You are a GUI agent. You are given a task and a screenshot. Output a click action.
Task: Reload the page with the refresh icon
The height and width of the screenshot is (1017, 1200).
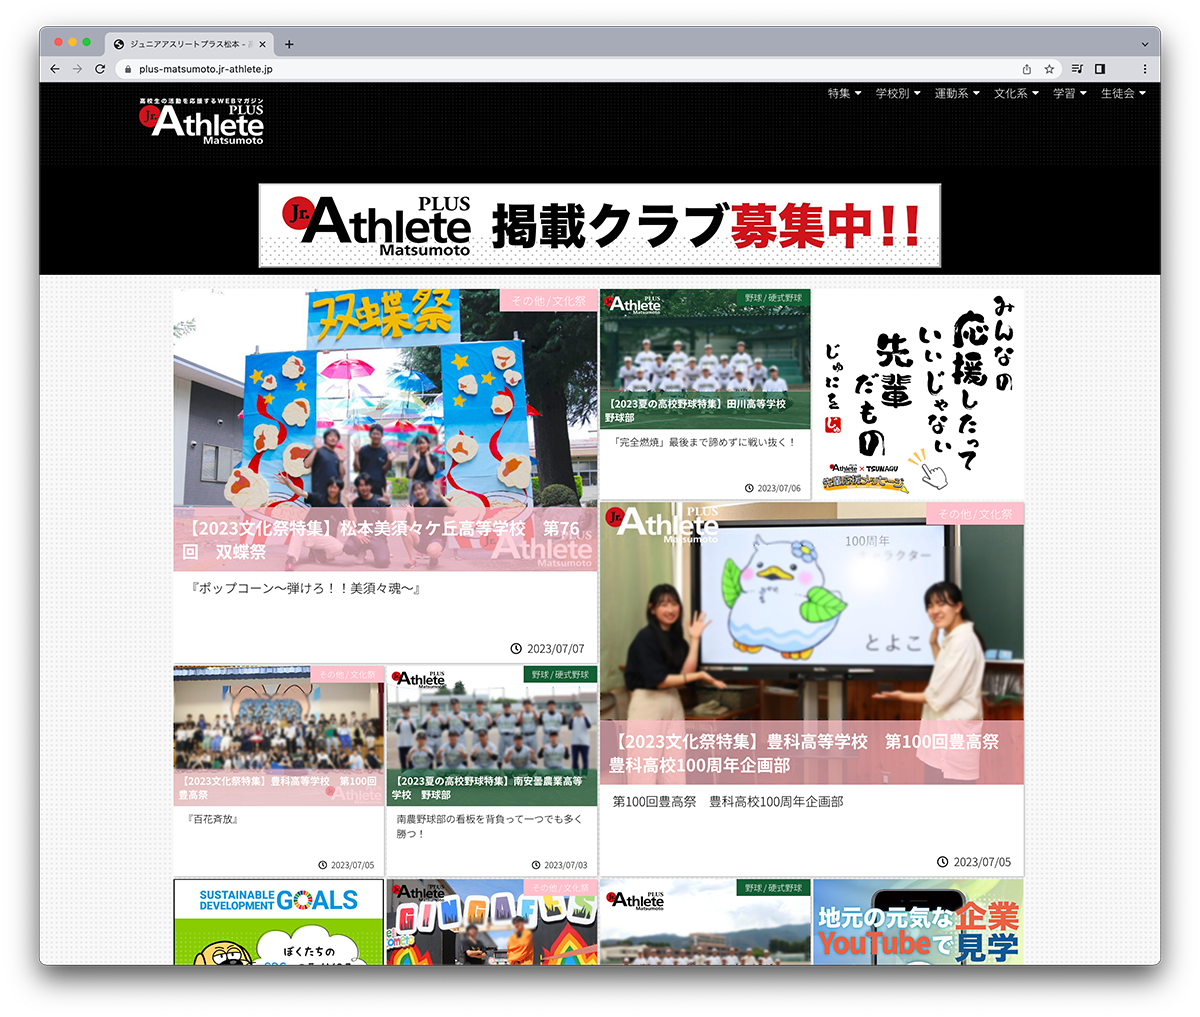(x=100, y=69)
